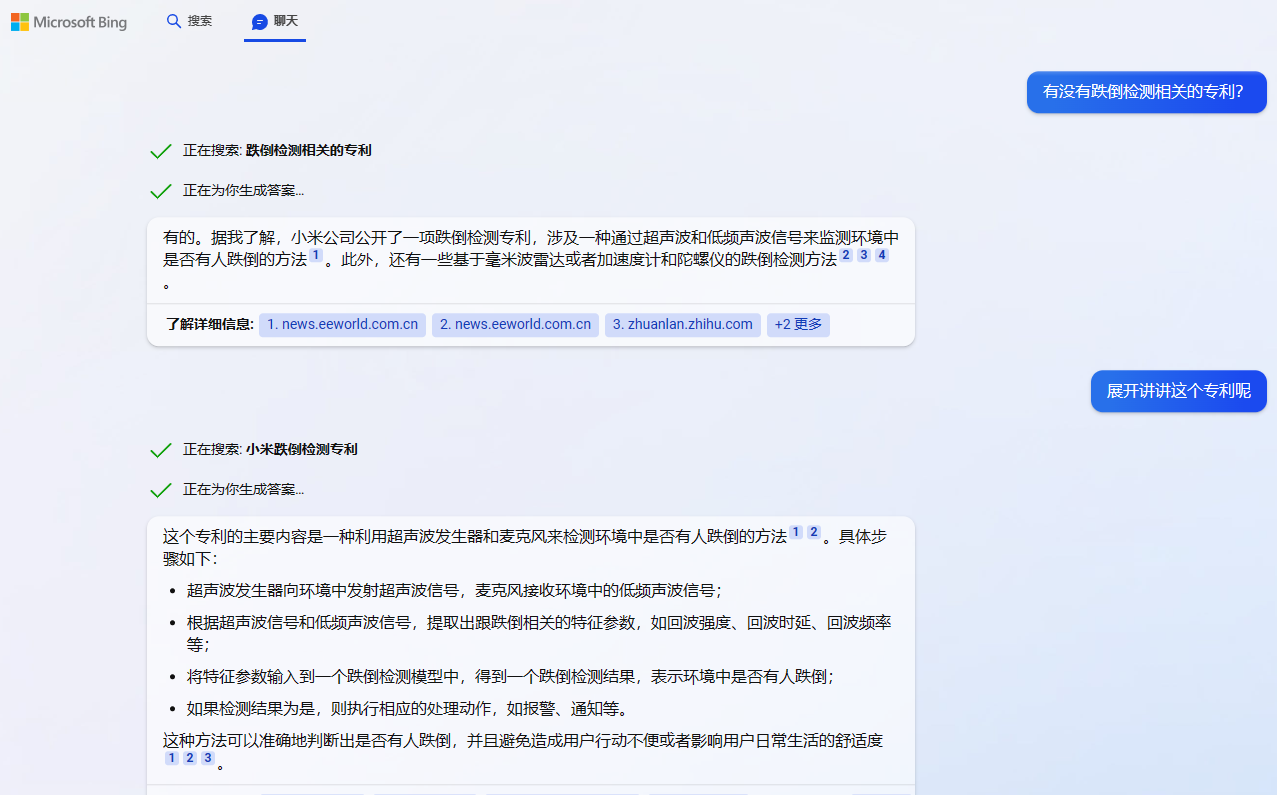The image size is (1277, 795).
Task: Click the 有没有跌倒检测相关的专利 question bubble
Action: tap(1146, 91)
